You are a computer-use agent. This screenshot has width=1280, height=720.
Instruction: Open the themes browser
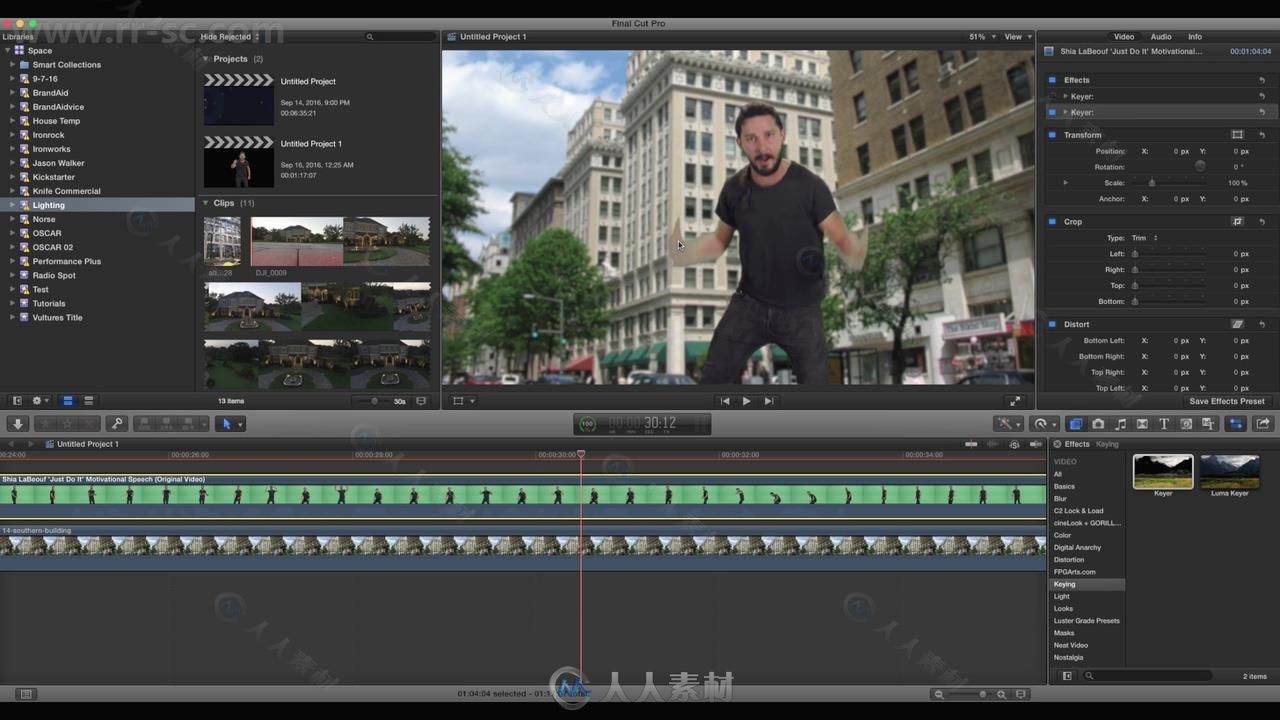(1208, 424)
